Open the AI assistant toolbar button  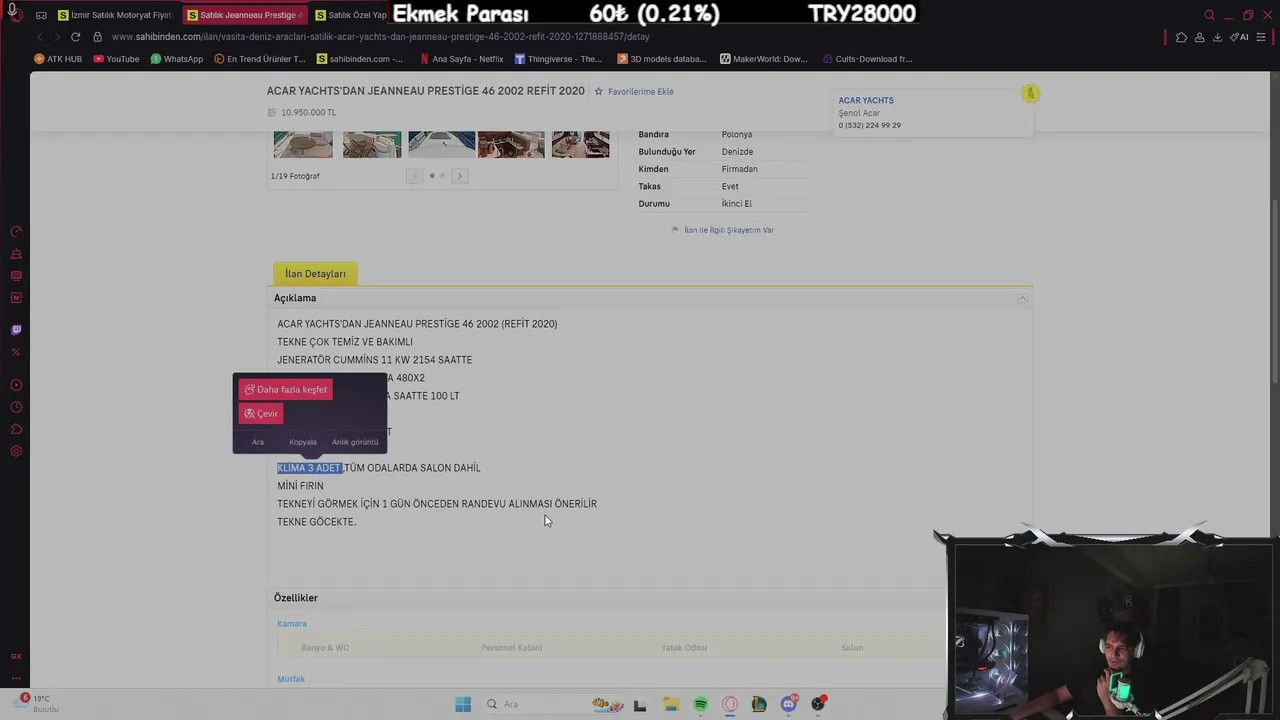point(1239,37)
